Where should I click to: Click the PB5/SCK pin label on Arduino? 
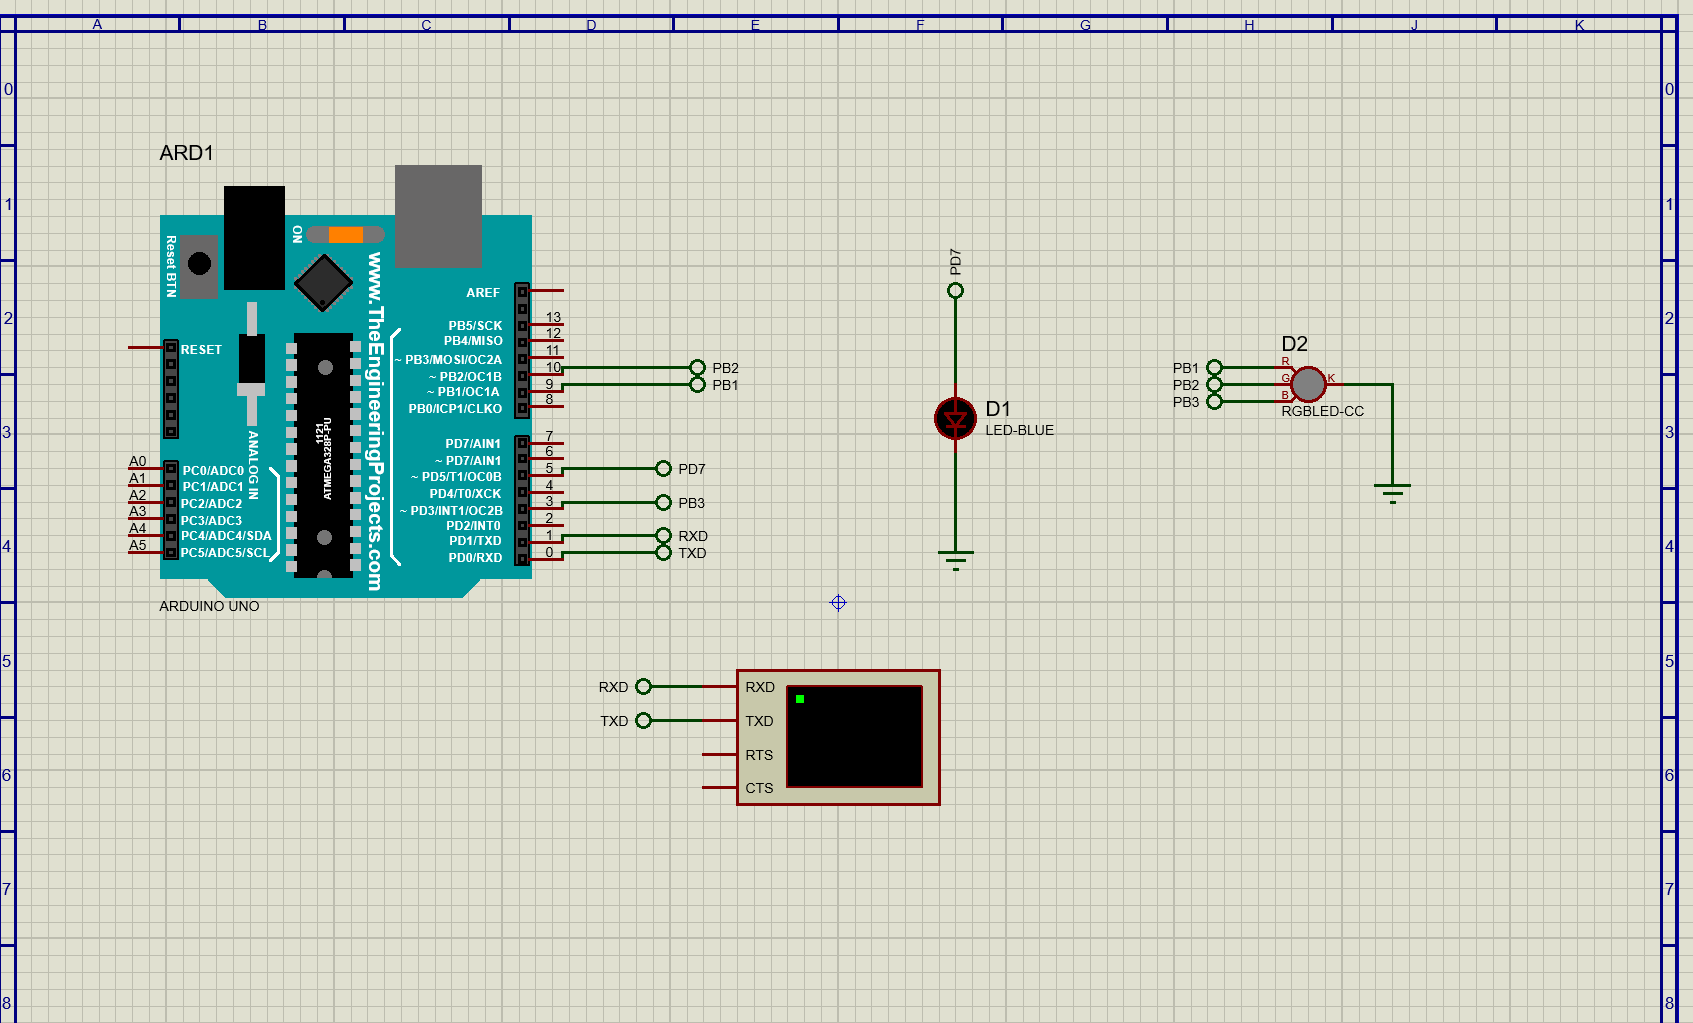[475, 326]
